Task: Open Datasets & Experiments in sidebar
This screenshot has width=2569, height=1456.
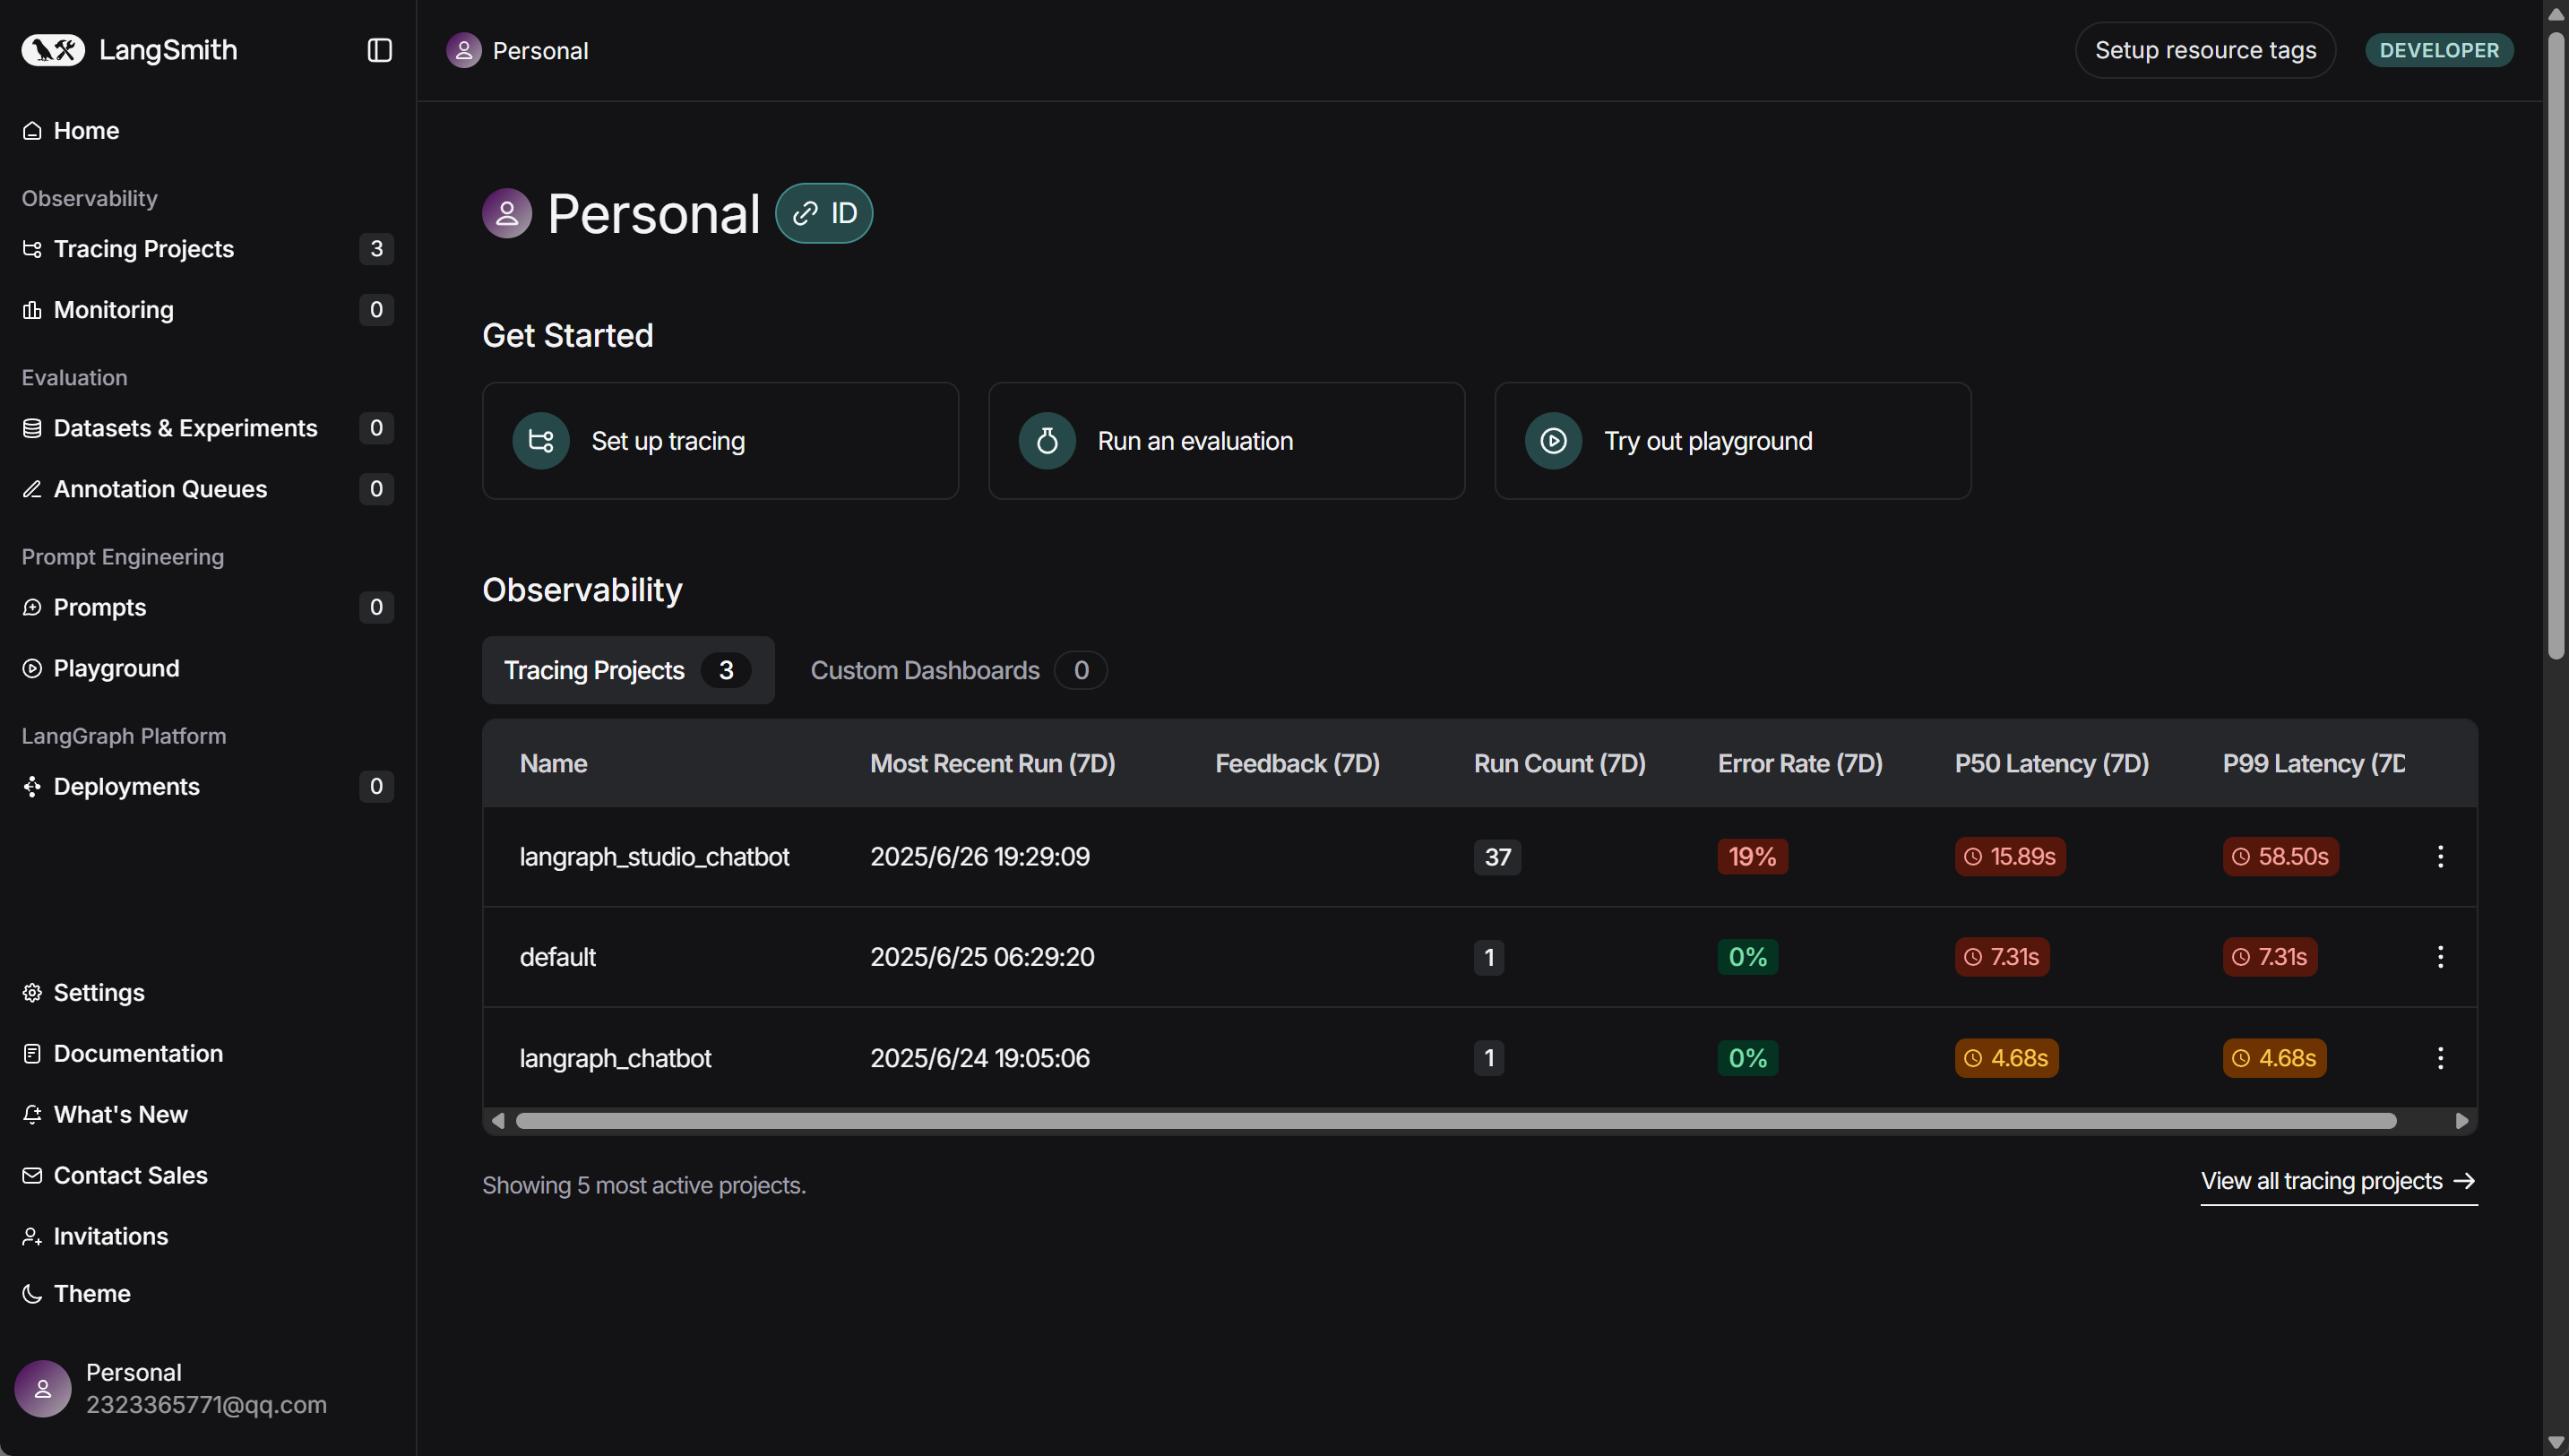Action: (x=208, y=428)
